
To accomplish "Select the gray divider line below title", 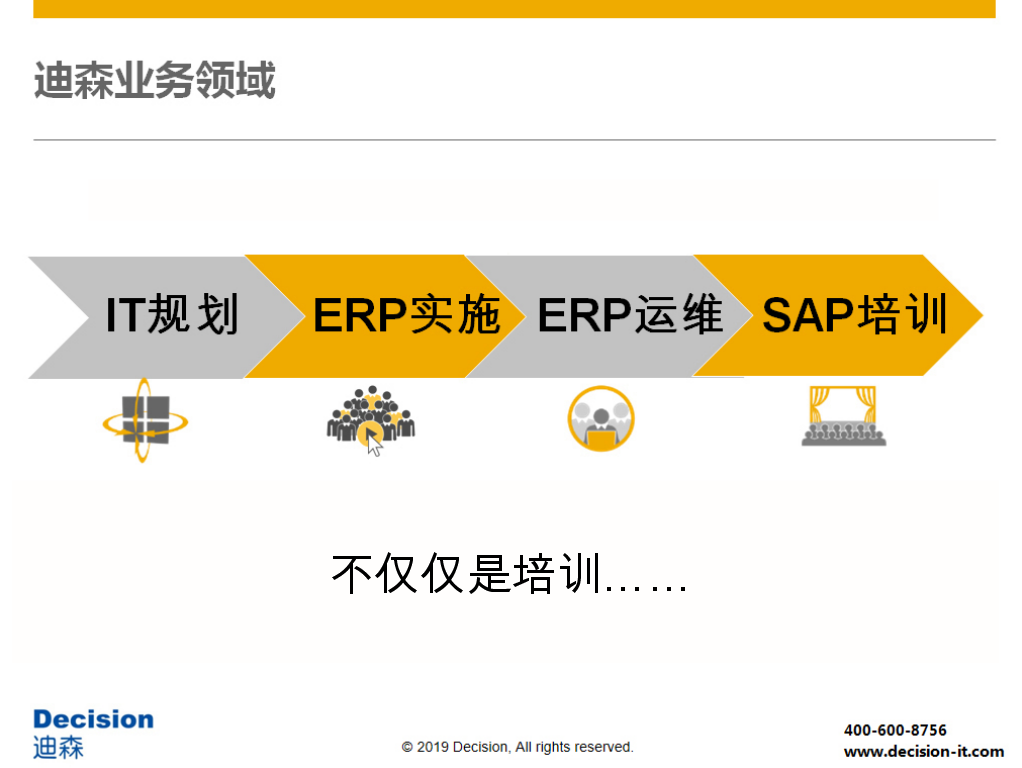I will tap(514, 140).
